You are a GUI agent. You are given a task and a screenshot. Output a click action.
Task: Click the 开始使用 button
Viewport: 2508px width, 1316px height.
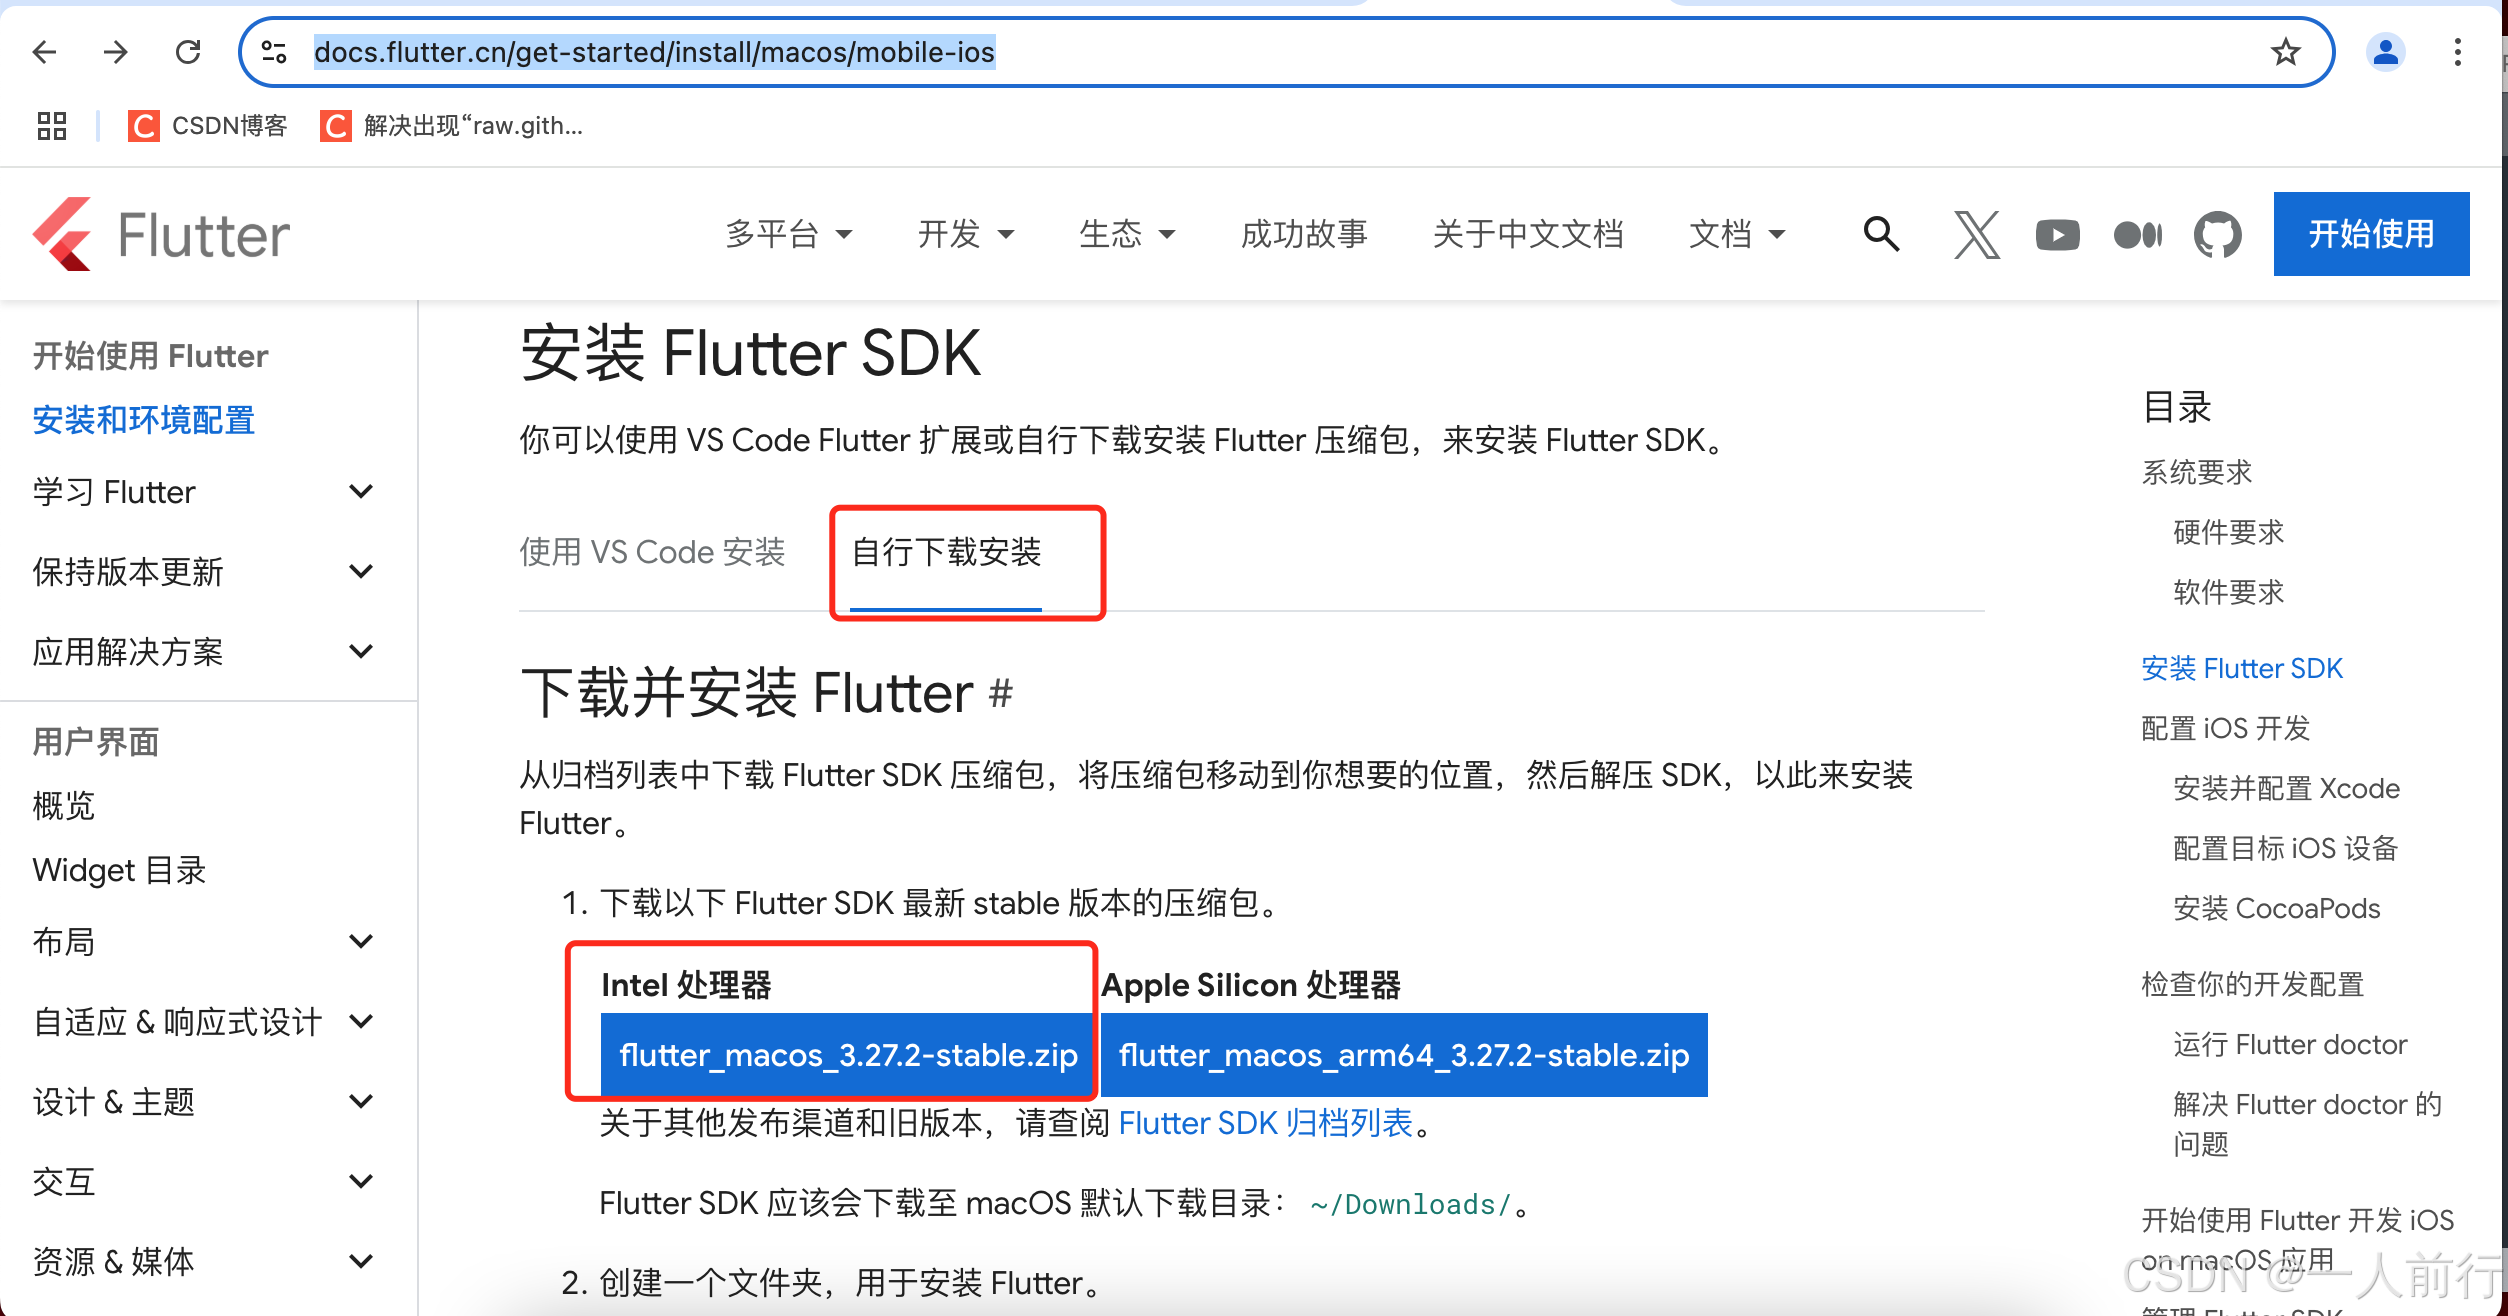click(x=2371, y=234)
